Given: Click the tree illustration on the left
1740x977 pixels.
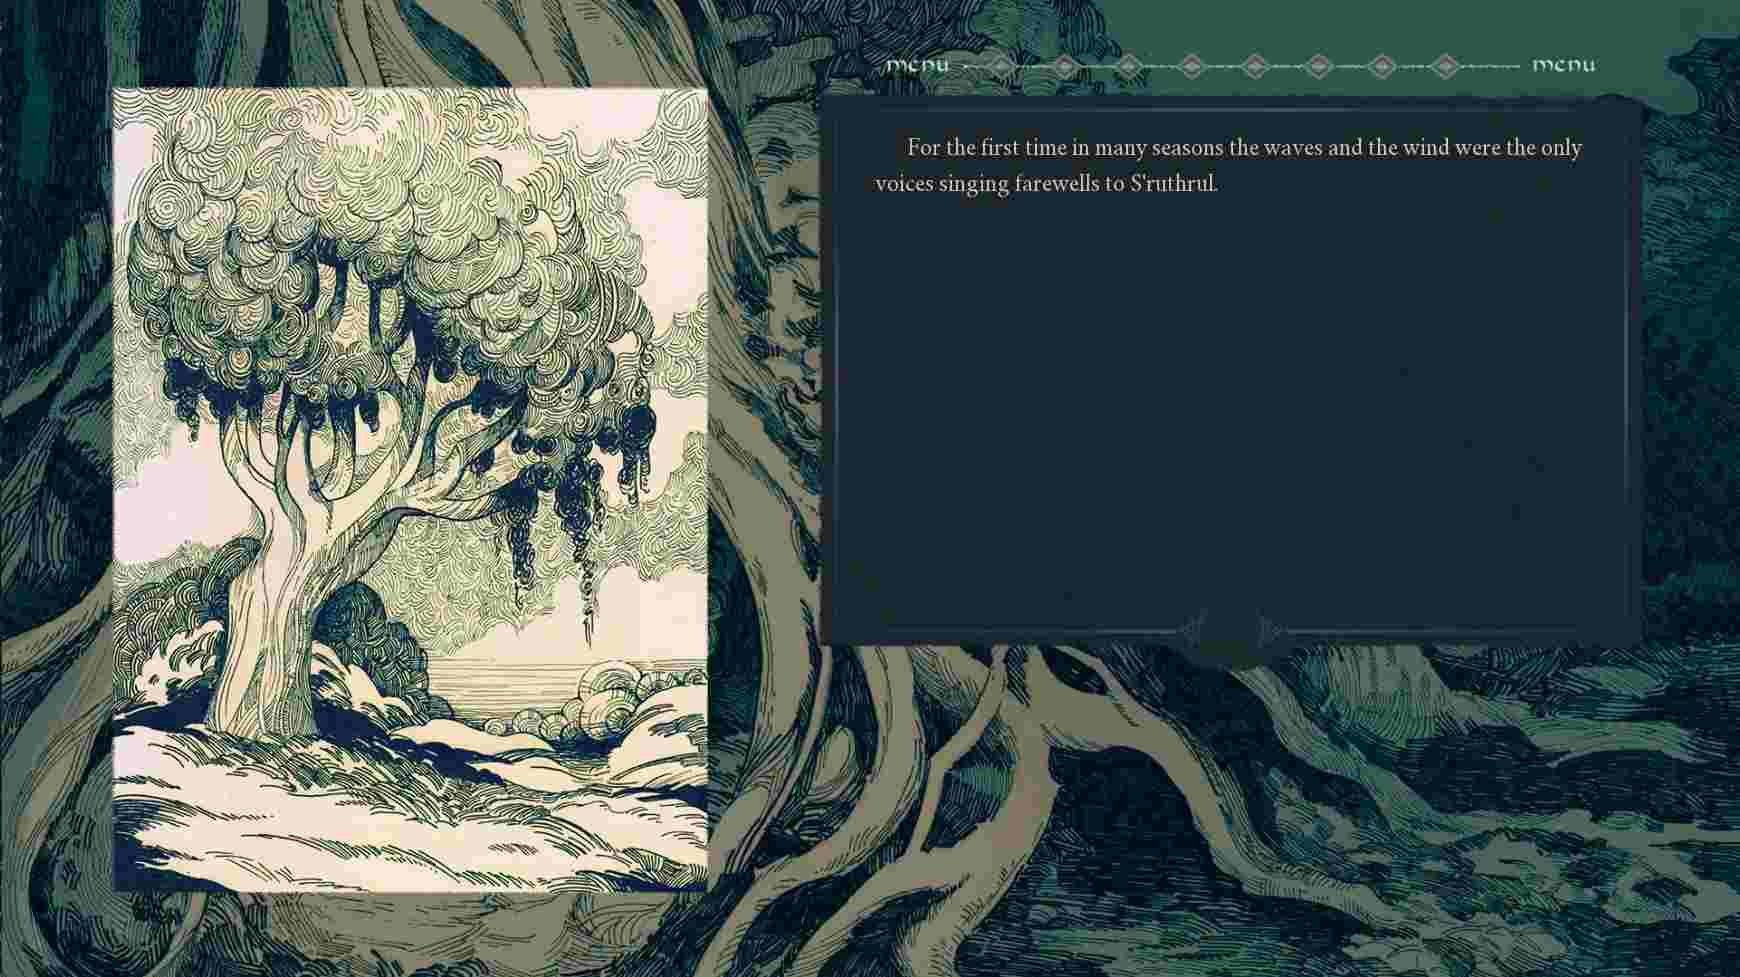Looking at the screenshot, I should (x=410, y=489).
